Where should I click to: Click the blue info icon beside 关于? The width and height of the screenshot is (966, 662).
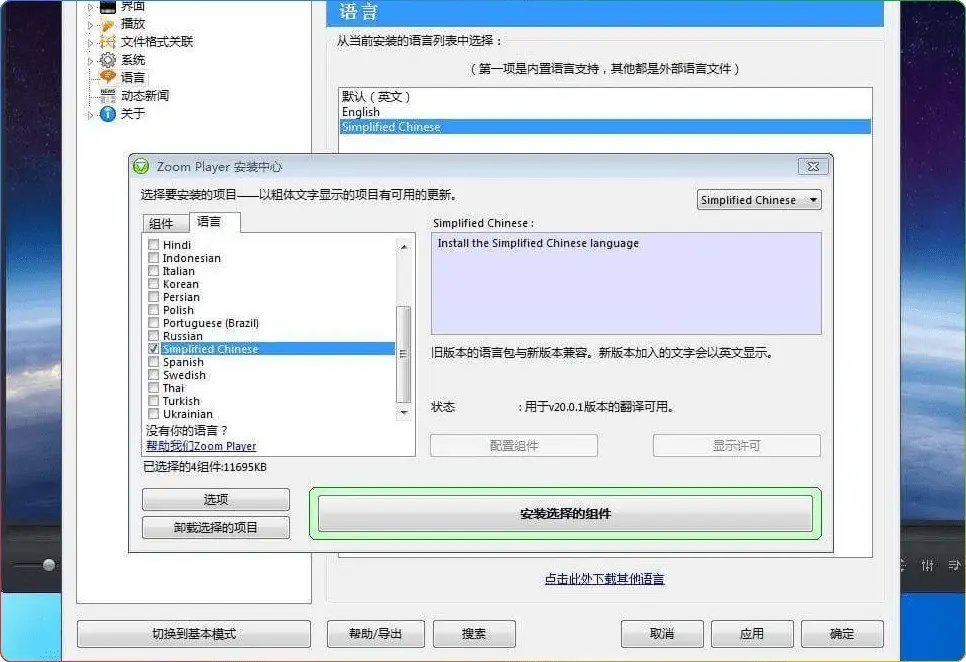(108, 114)
